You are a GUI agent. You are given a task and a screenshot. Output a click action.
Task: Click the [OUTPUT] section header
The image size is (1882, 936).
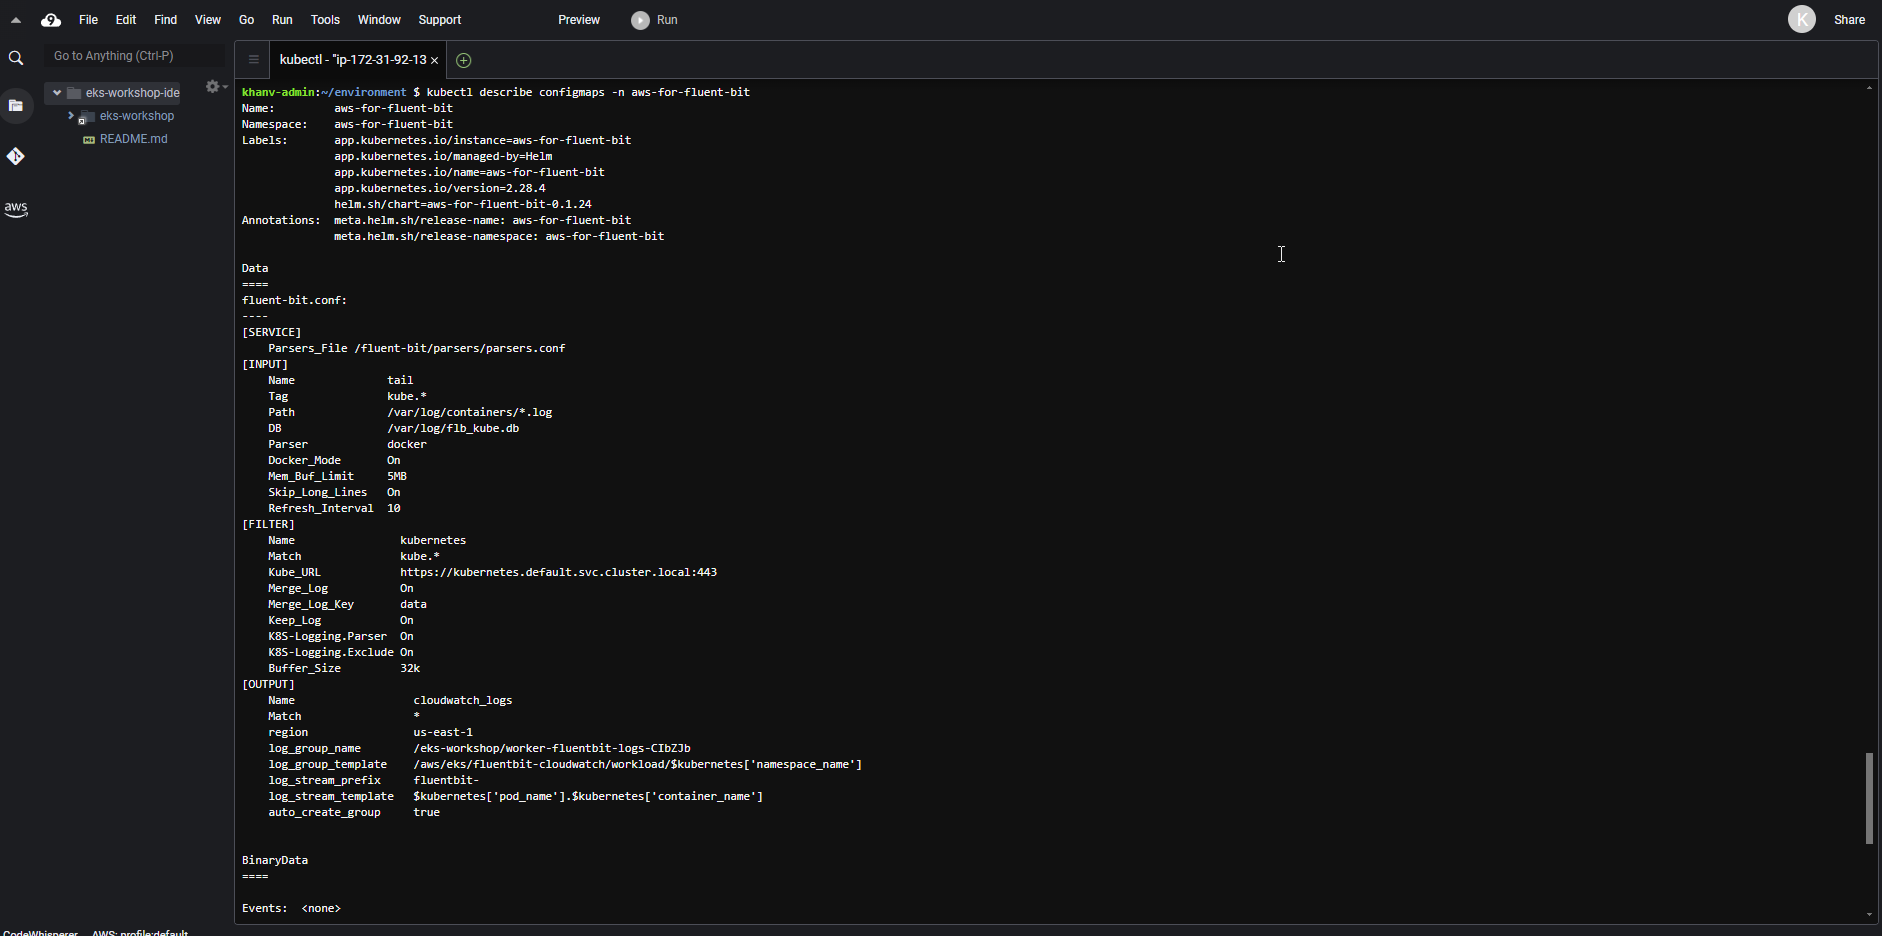coord(268,684)
